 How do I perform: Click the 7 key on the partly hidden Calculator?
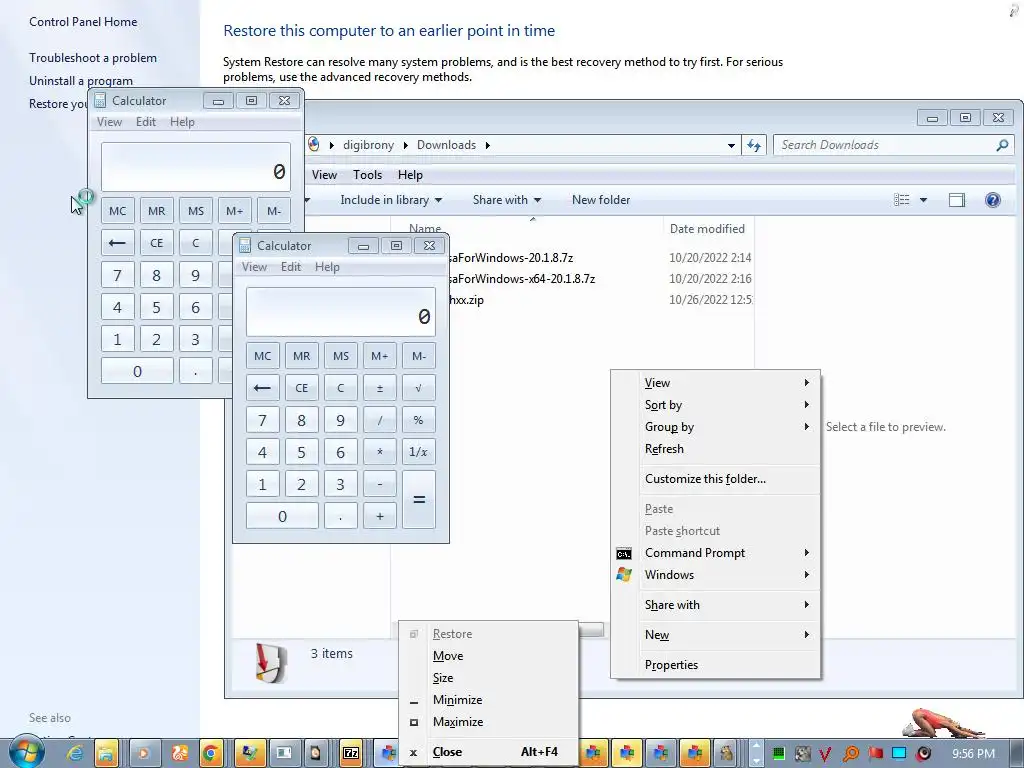pos(118,276)
